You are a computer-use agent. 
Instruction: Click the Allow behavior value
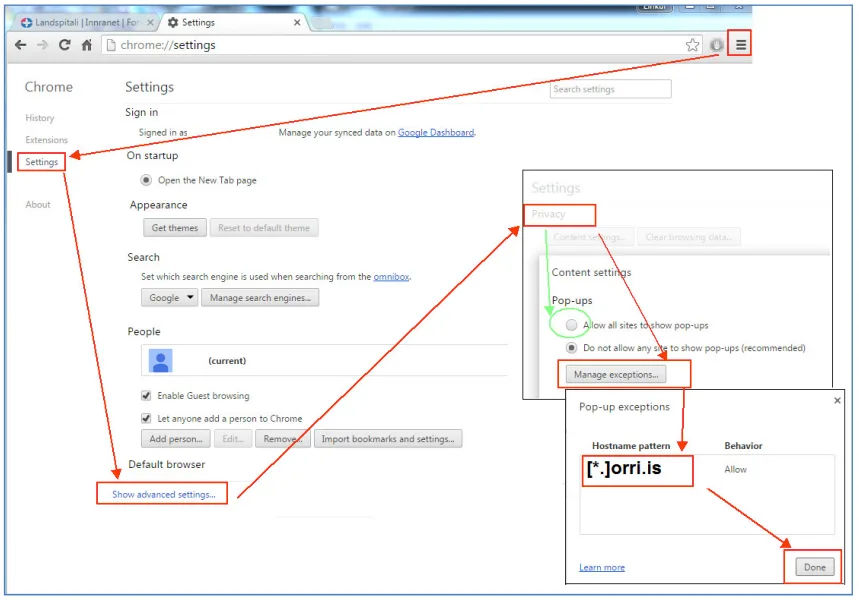coord(735,470)
